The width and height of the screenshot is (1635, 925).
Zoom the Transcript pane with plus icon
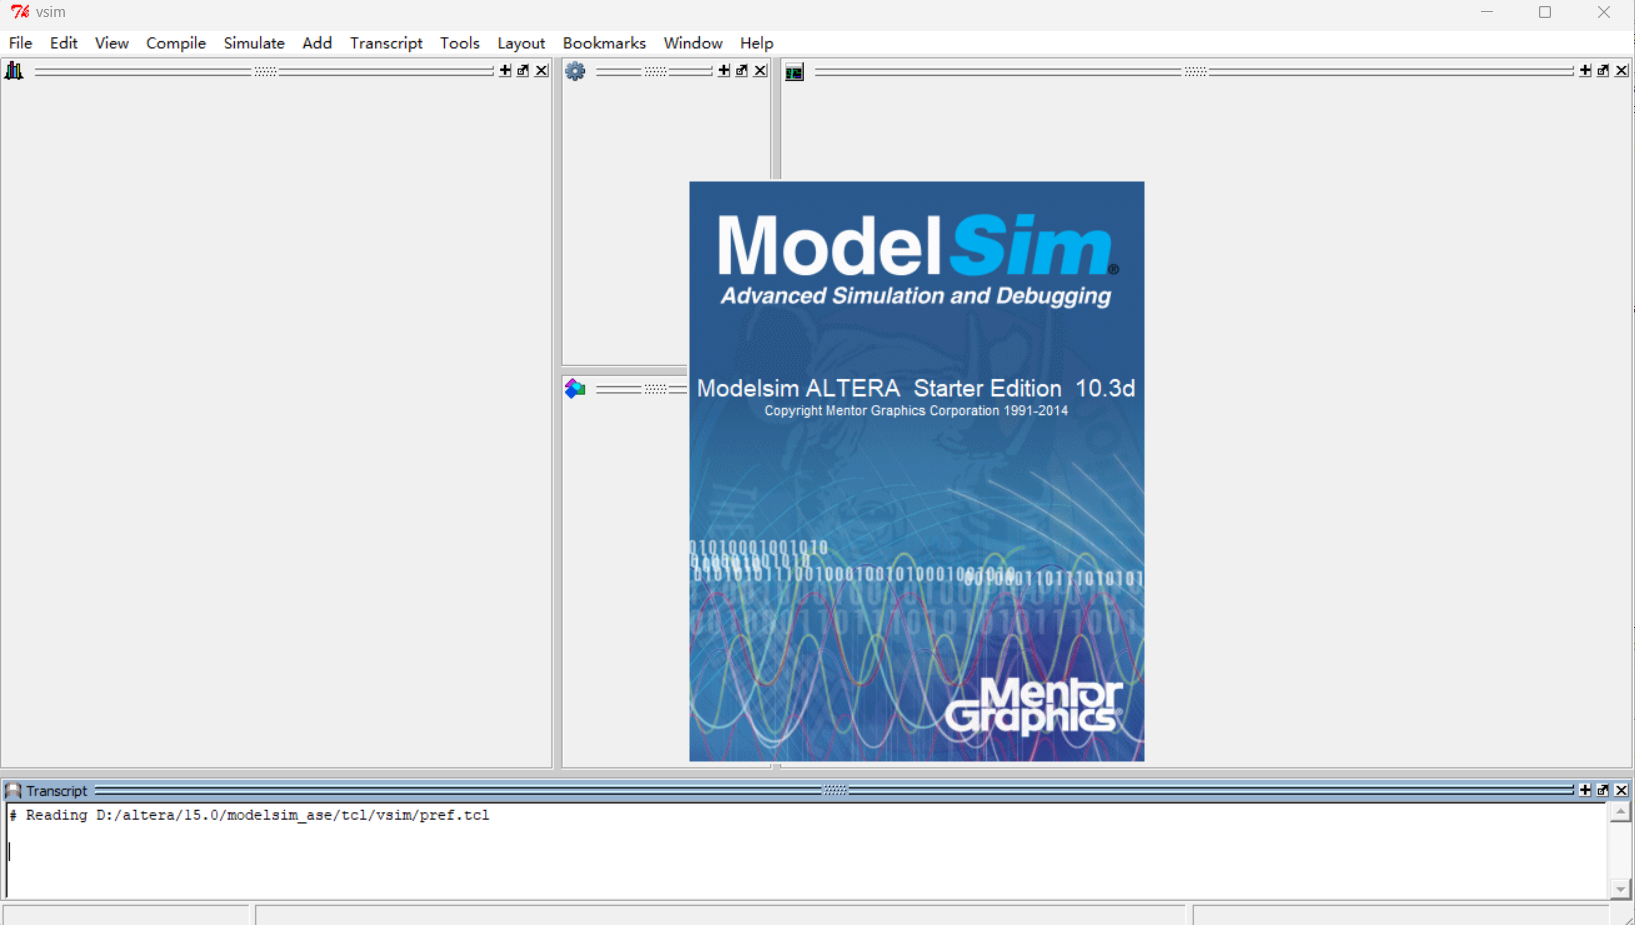[1585, 790]
